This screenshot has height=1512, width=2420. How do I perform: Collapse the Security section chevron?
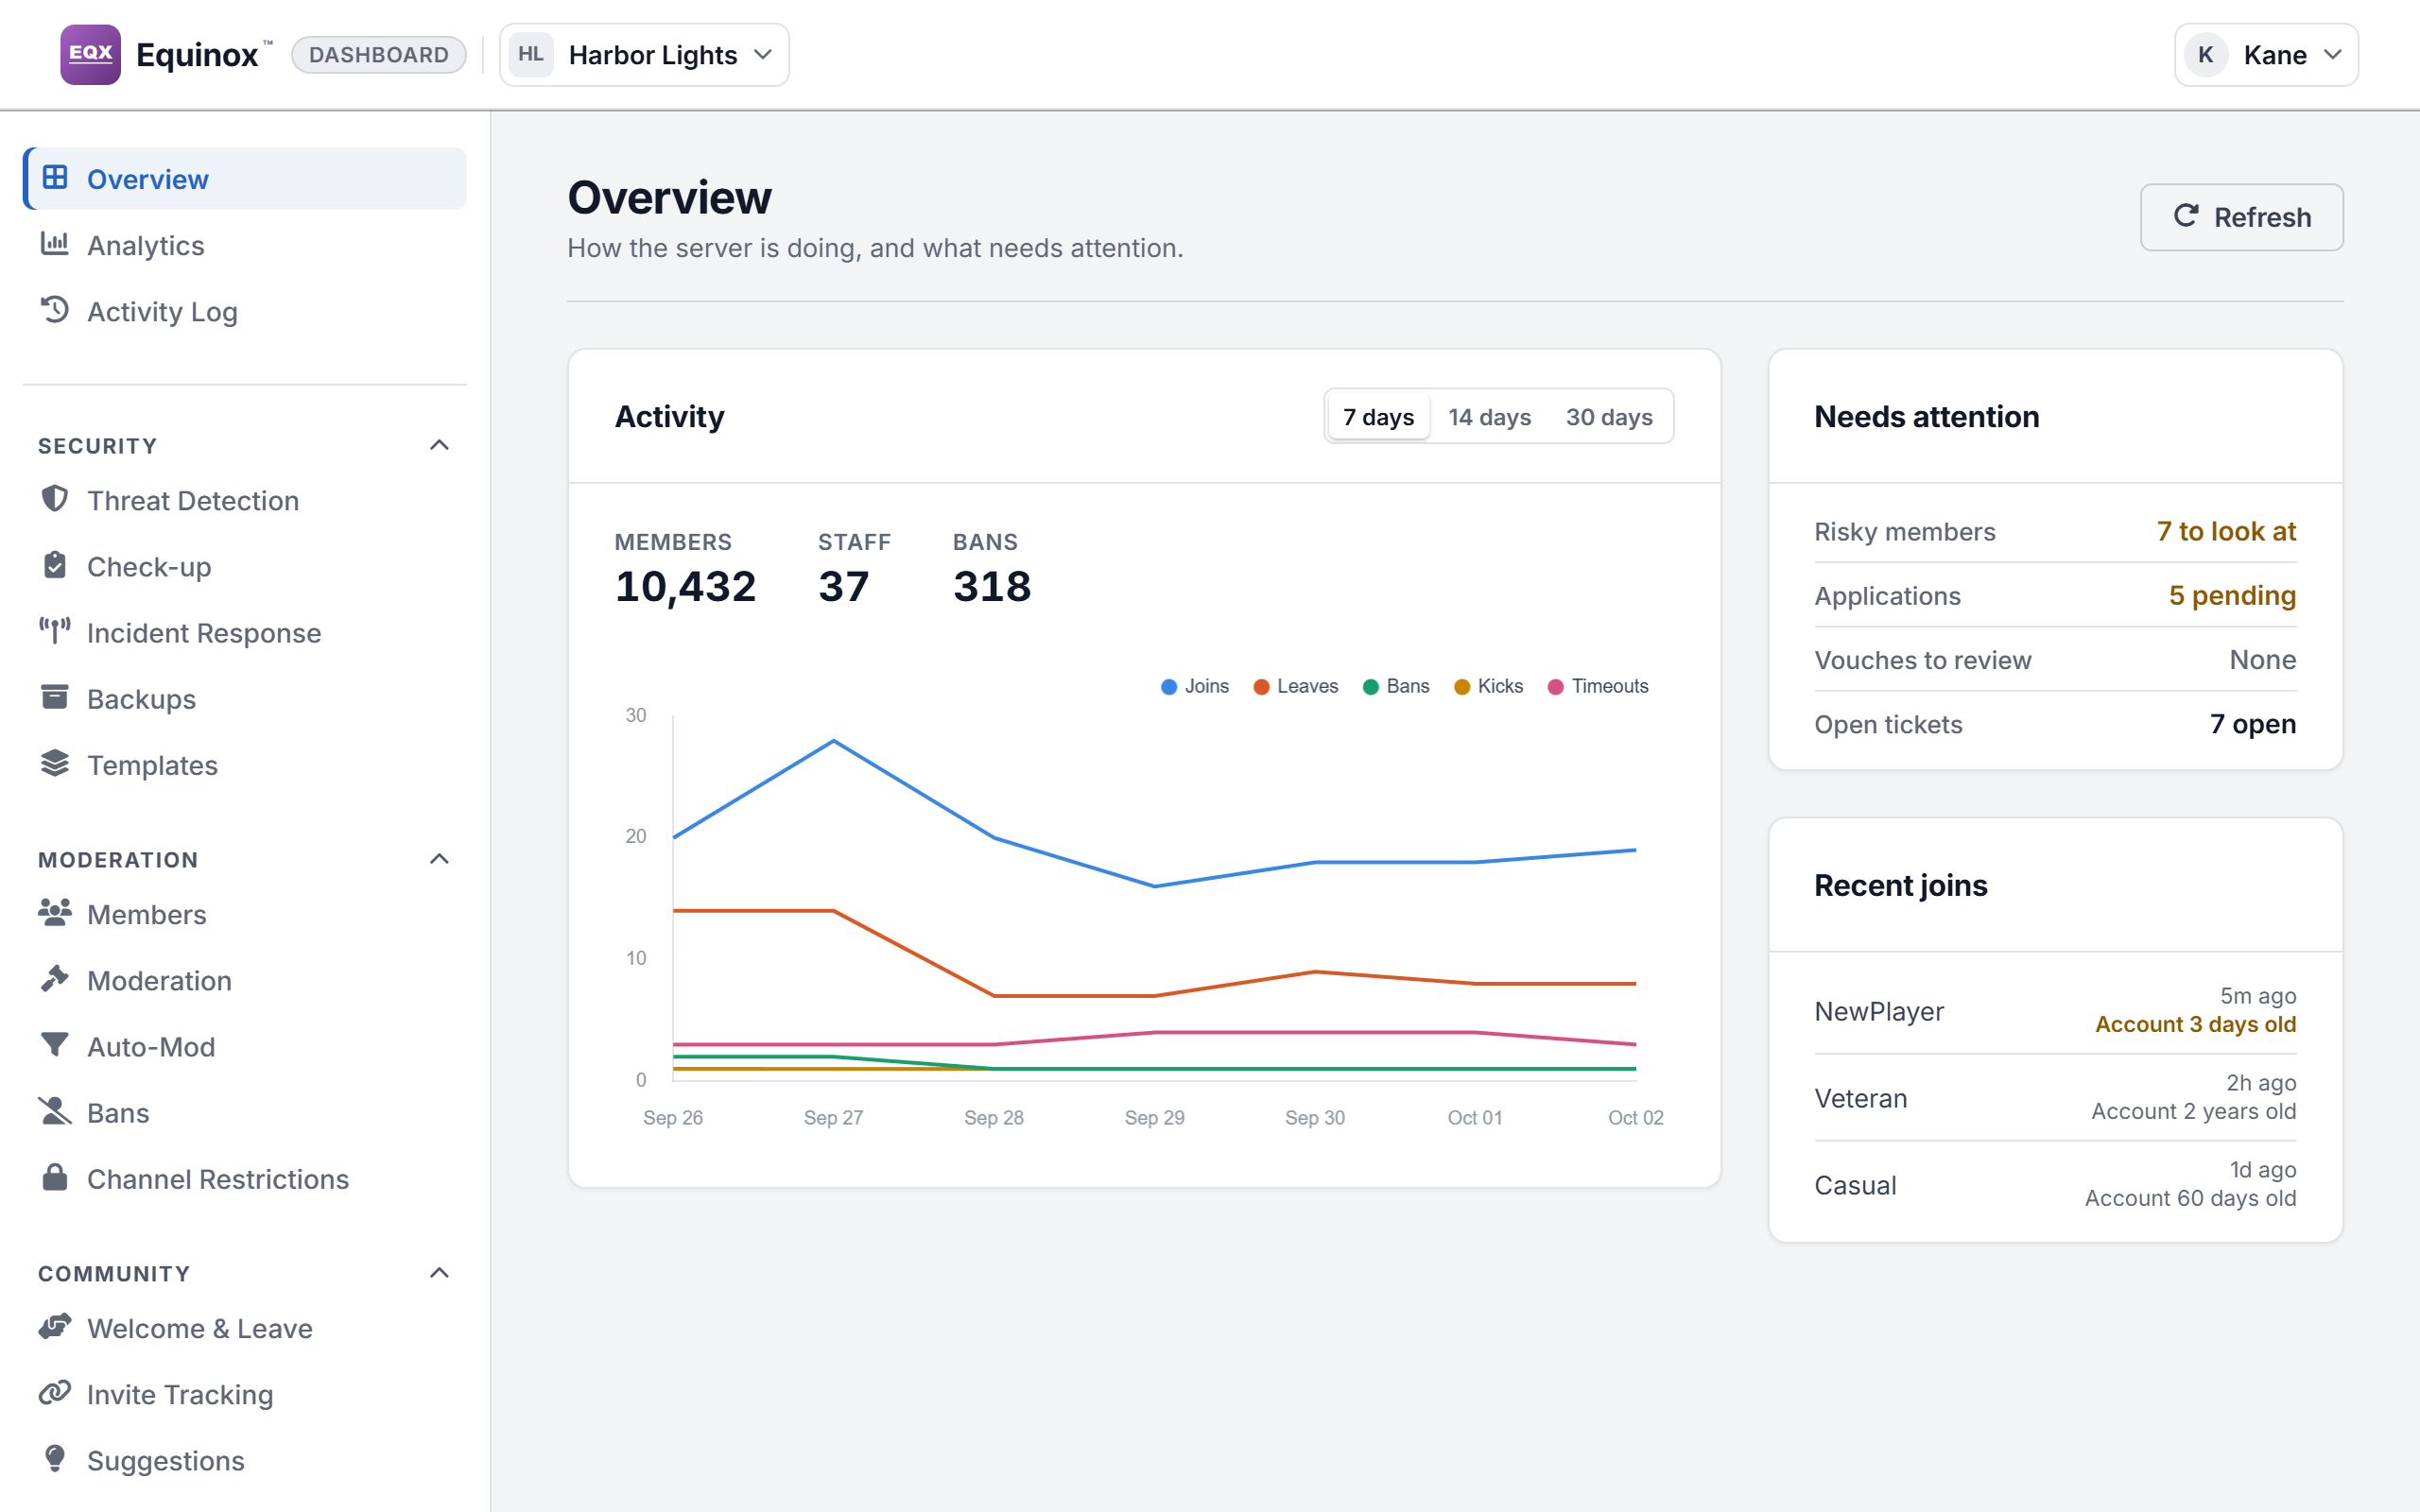click(439, 445)
